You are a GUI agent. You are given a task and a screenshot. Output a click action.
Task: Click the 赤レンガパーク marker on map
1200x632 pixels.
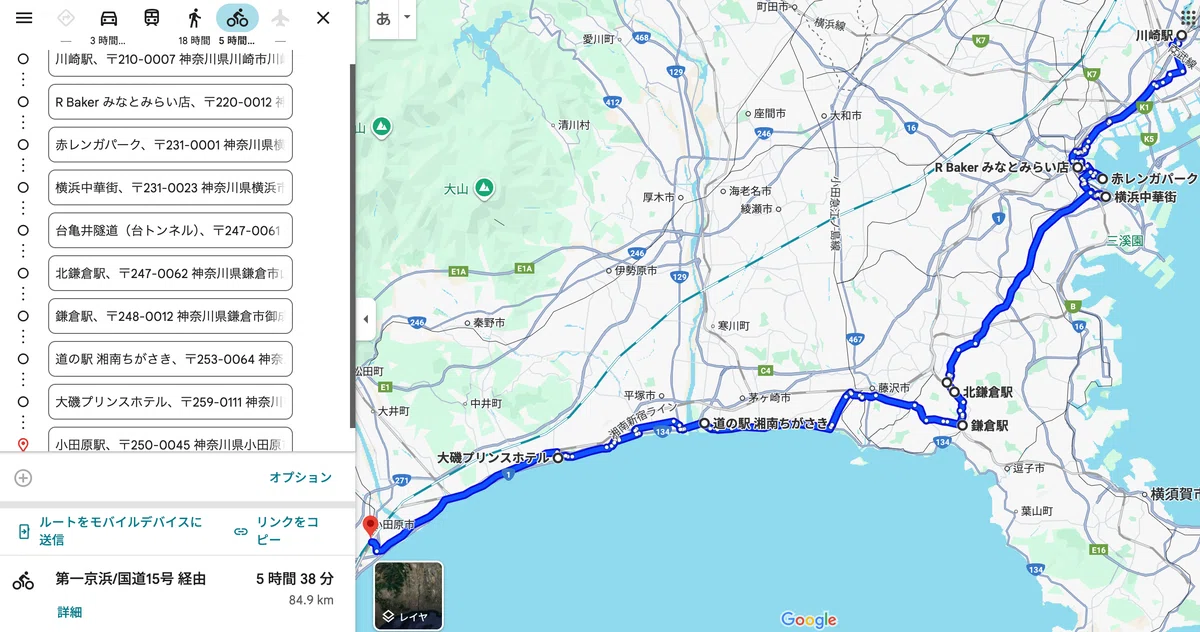pos(1102,178)
